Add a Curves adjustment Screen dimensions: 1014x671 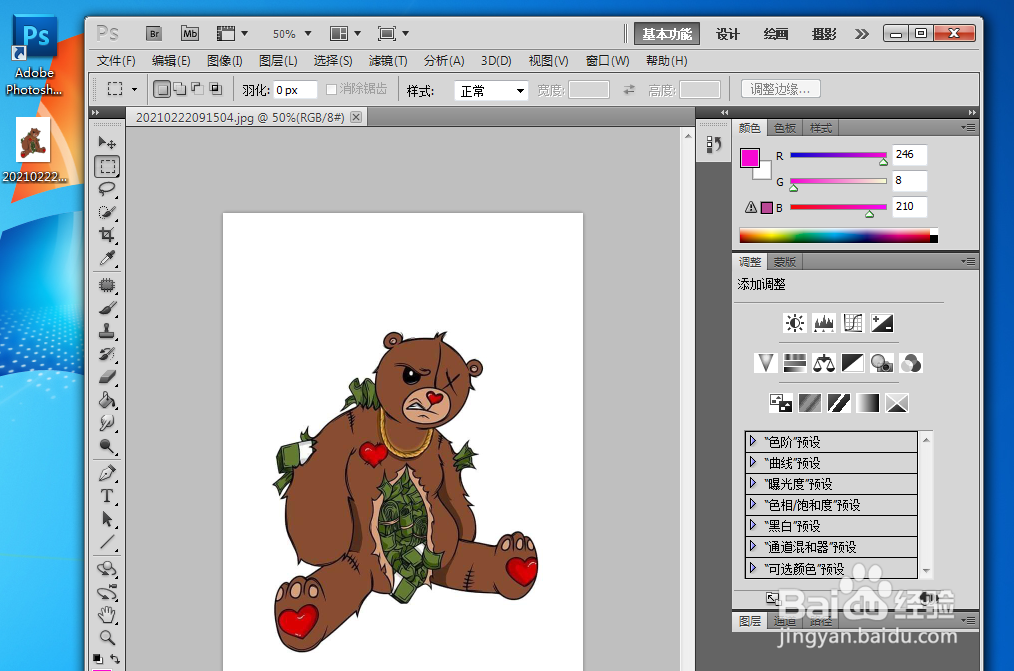[x=853, y=323]
